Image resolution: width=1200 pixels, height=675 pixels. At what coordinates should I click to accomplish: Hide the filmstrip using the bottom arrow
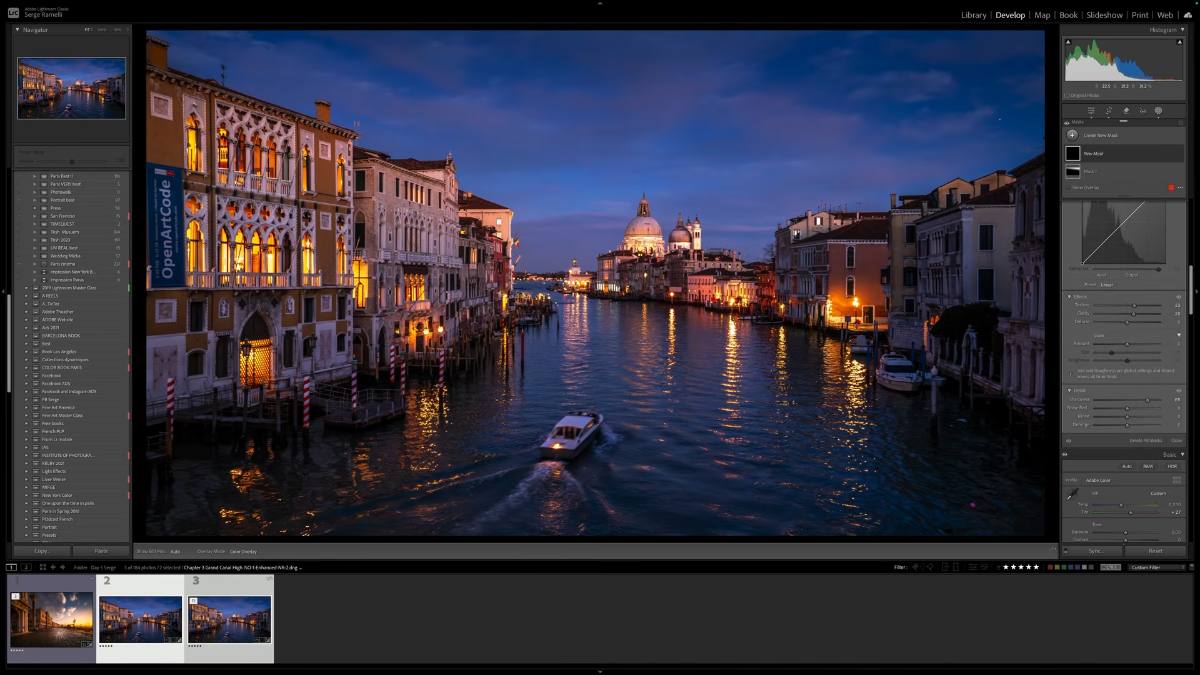pos(600,671)
